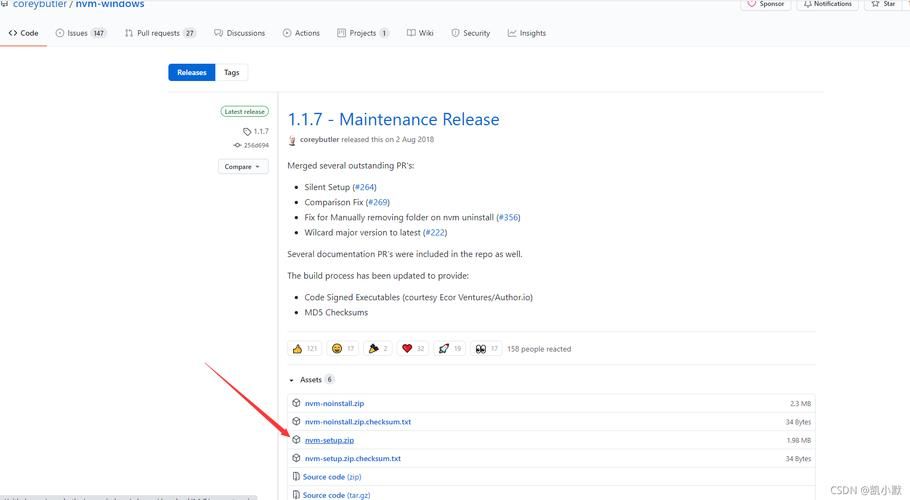Star the repository
910x500 pixels.
click(x=883, y=4)
